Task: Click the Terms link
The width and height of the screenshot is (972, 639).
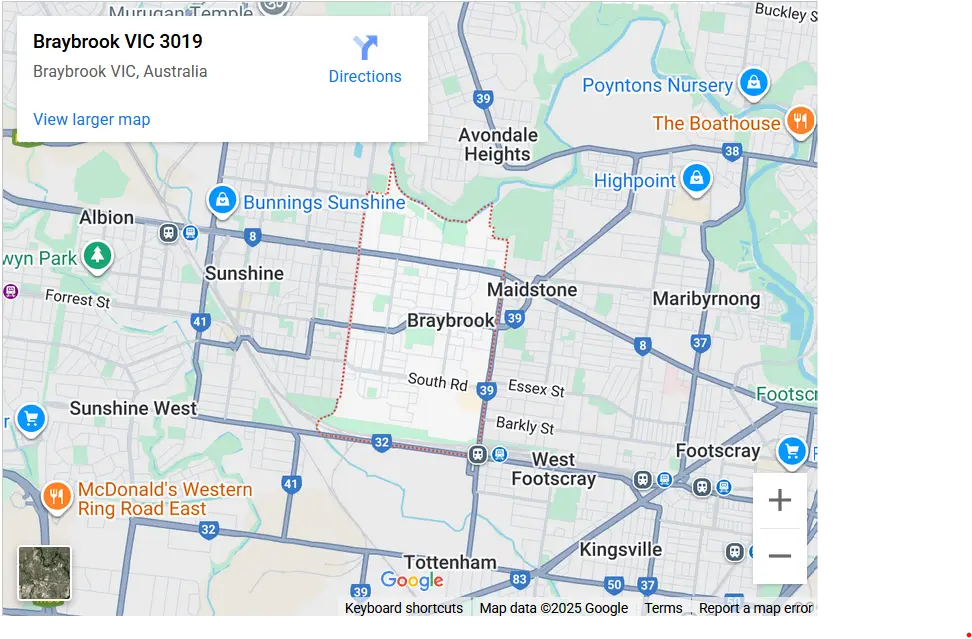Action: [663, 608]
